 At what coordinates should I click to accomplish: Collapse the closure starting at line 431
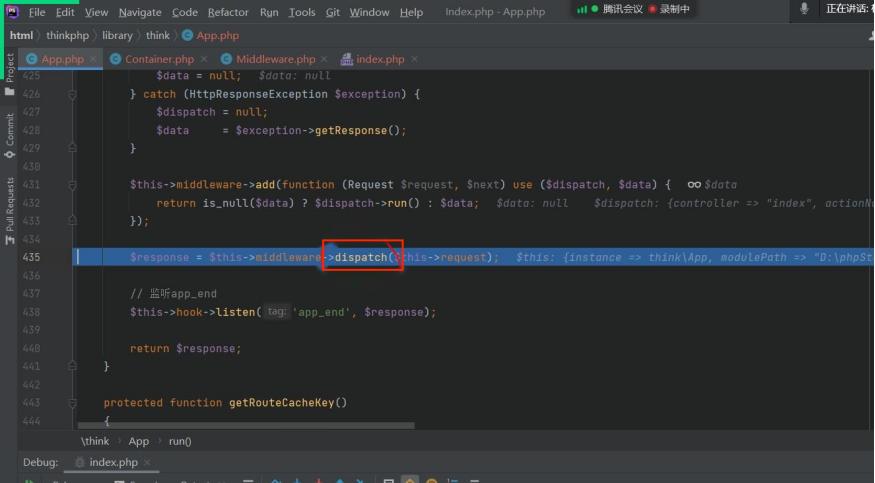73,185
